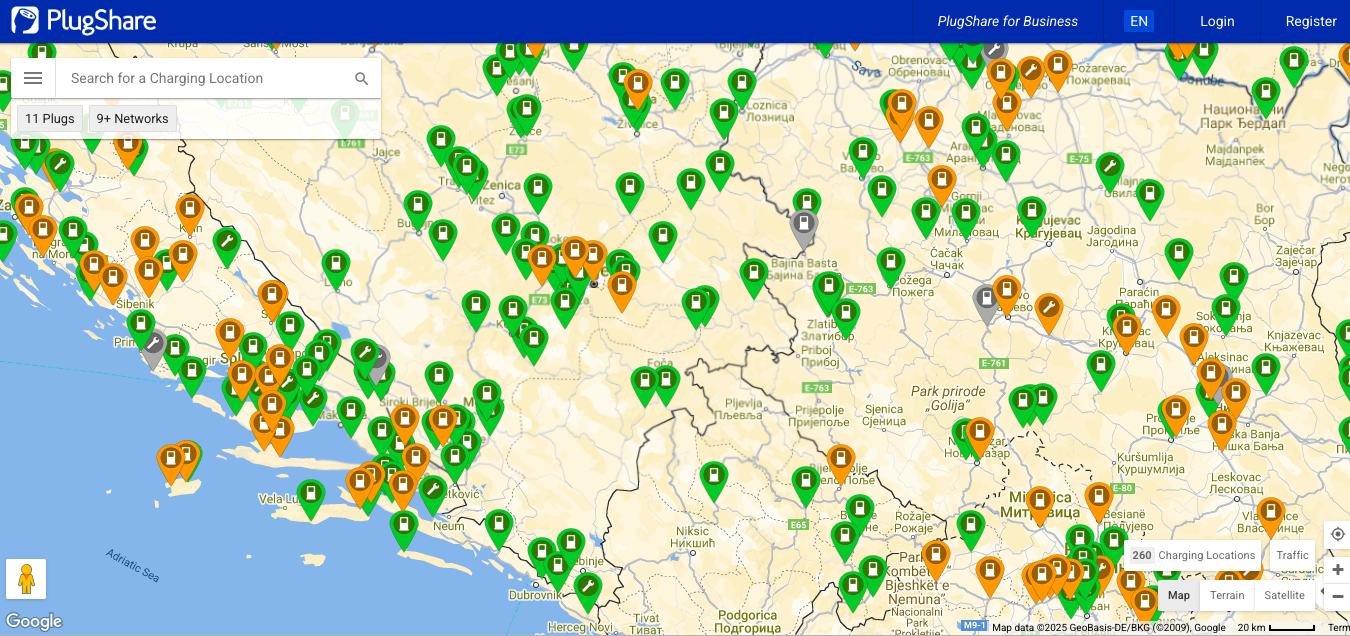Screen dimensions: 1350x636
Task: Select orange marker above Besianë Podujevo label
Action: pos(1098,501)
